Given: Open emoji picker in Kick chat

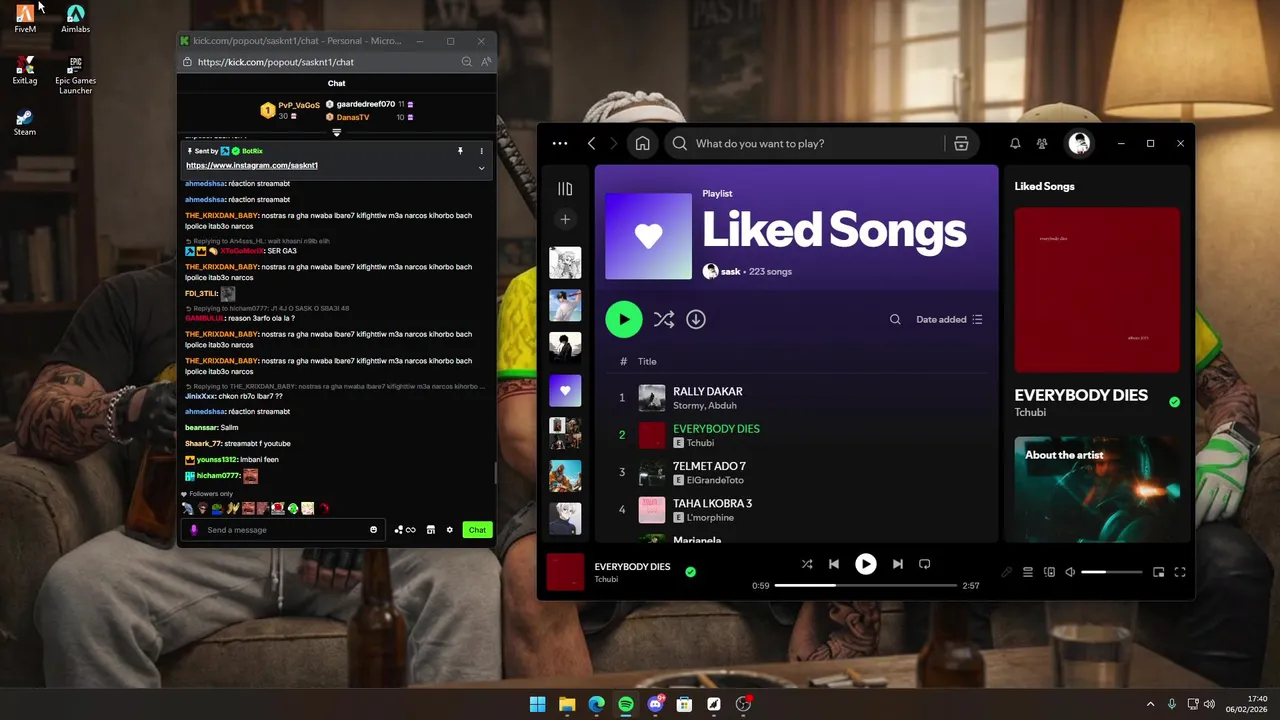Looking at the screenshot, I should (x=374, y=530).
